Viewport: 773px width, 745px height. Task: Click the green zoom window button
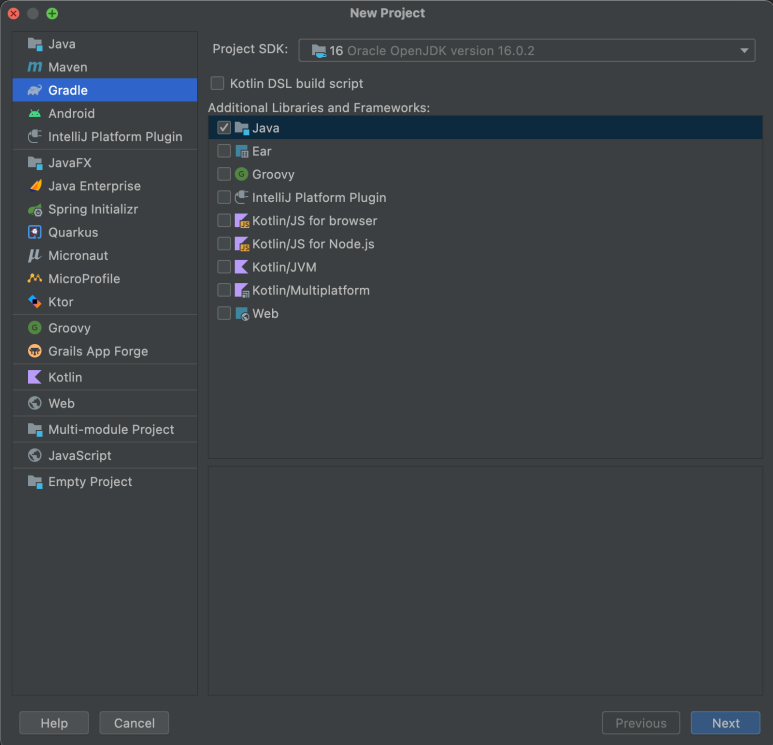click(x=52, y=13)
